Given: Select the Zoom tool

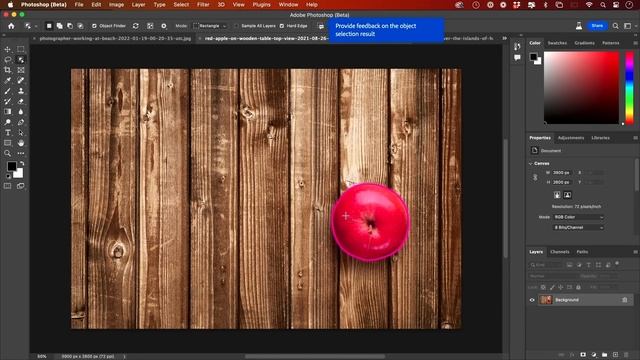Looking at the screenshot, I should click(x=7, y=153).
